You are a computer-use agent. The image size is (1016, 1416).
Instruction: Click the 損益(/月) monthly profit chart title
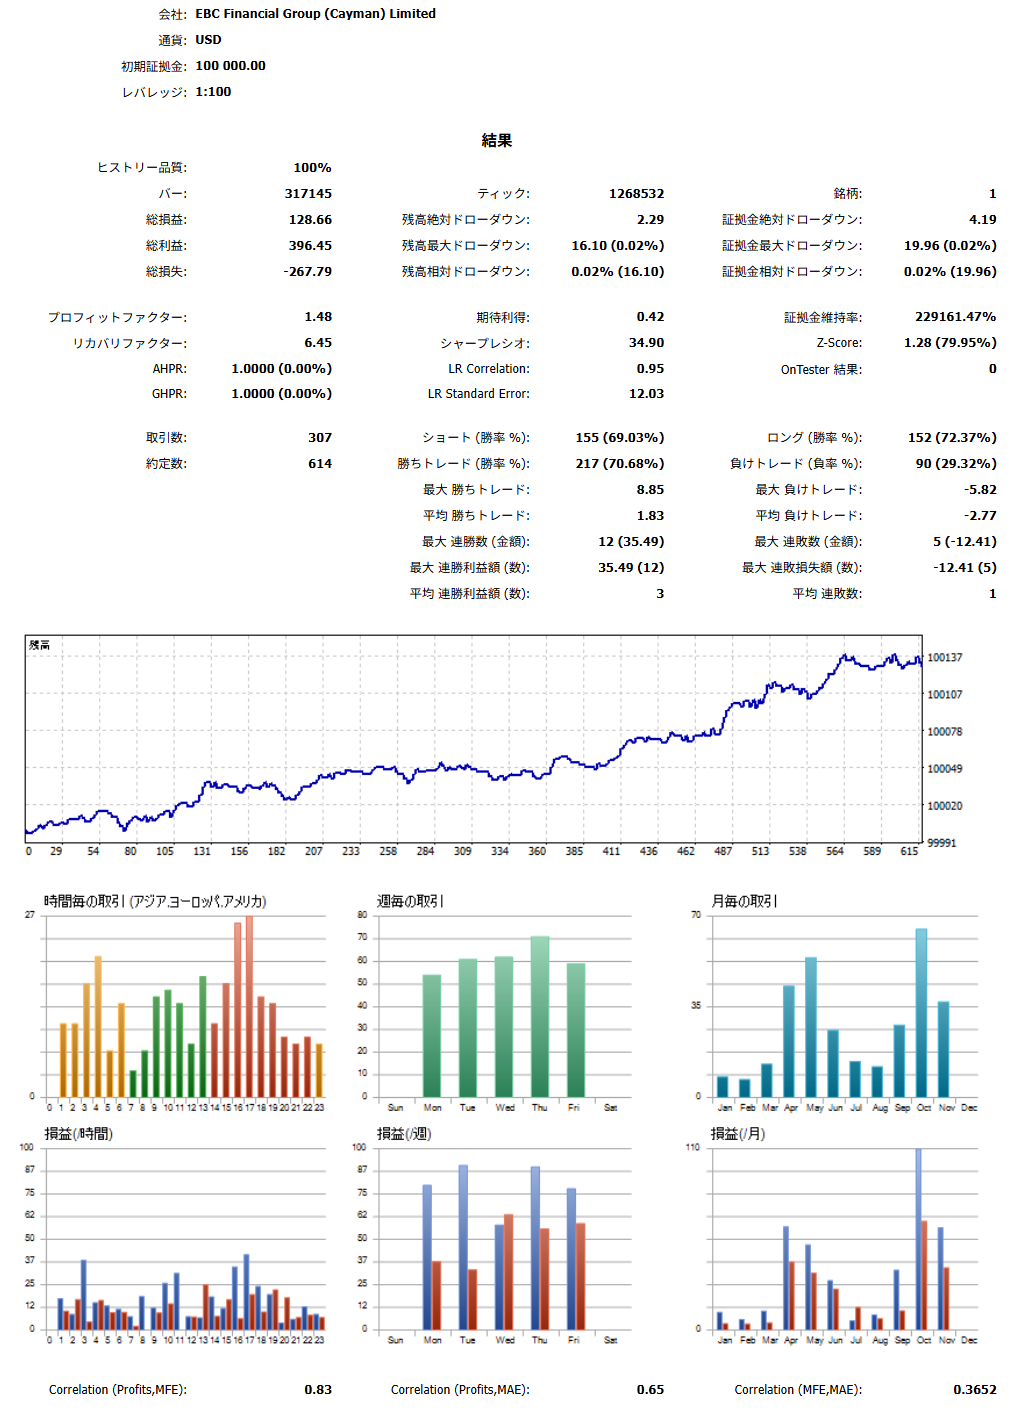(x=738, y=1134)
